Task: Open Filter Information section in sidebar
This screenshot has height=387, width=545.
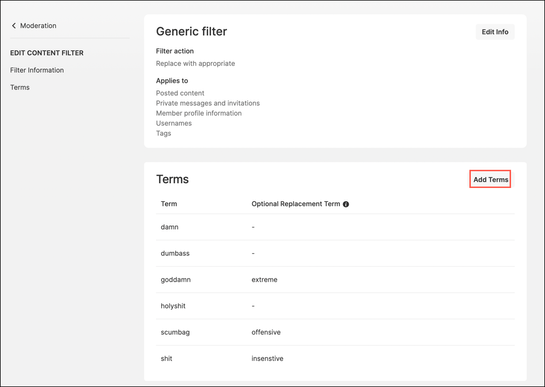Action: 37,70
